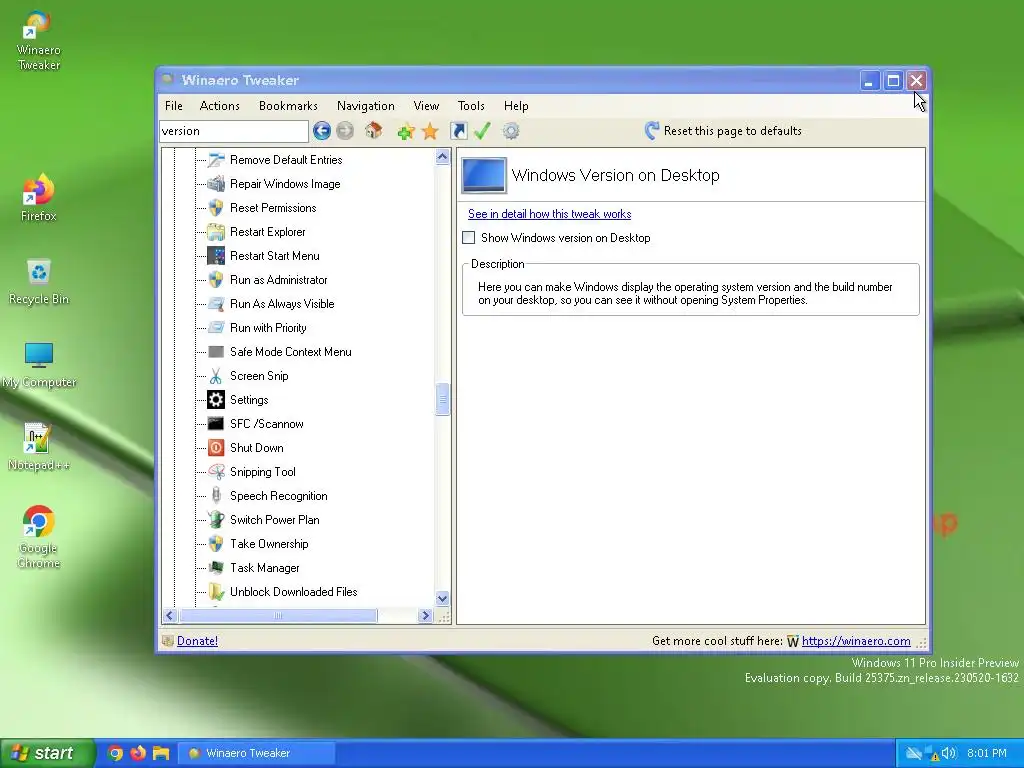Go to Home page house icon
The height and width of the screenshot is (768, 1024).
coord(374,131)
